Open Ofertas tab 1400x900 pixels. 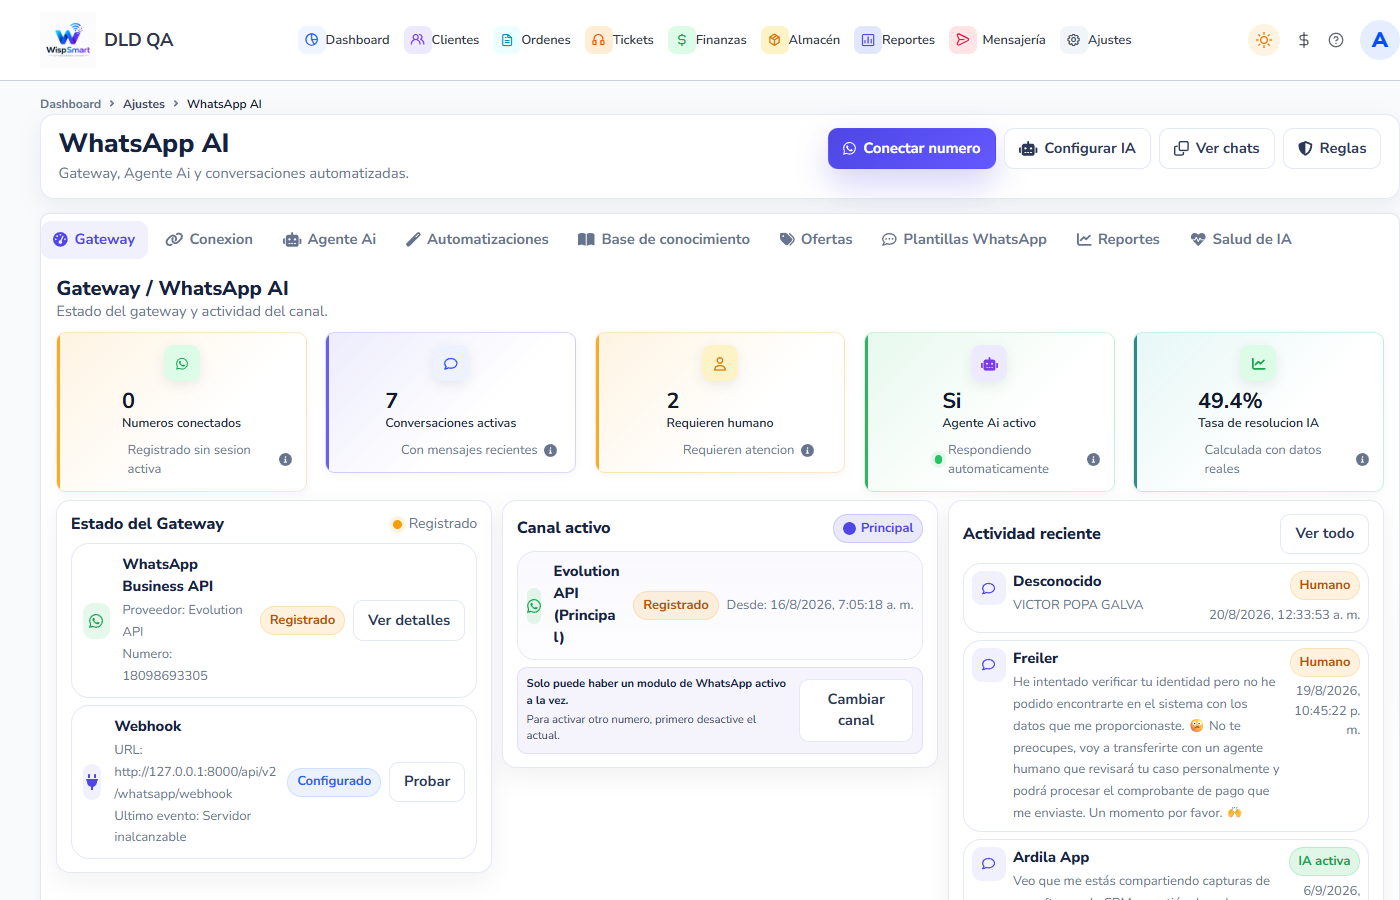816,240
